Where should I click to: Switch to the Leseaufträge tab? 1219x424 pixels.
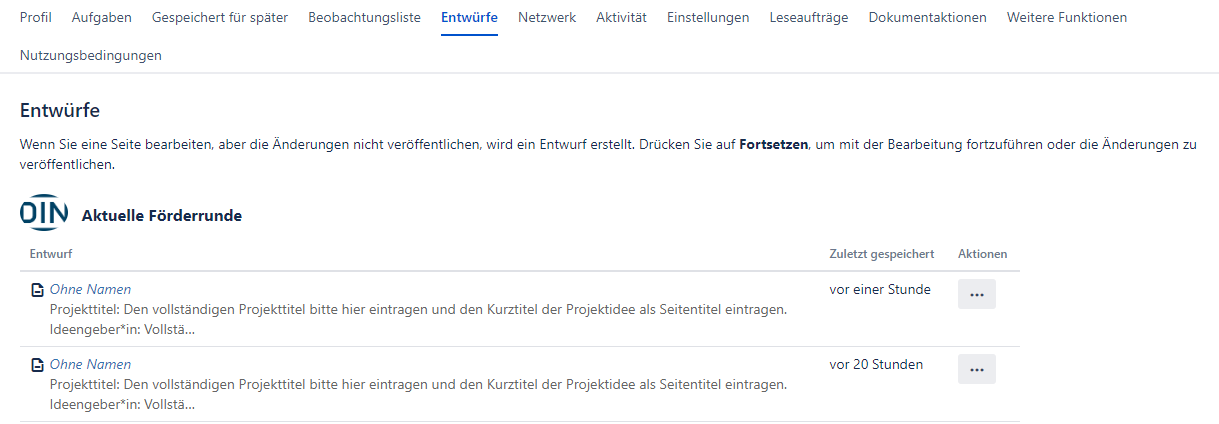tap(809, 17)
